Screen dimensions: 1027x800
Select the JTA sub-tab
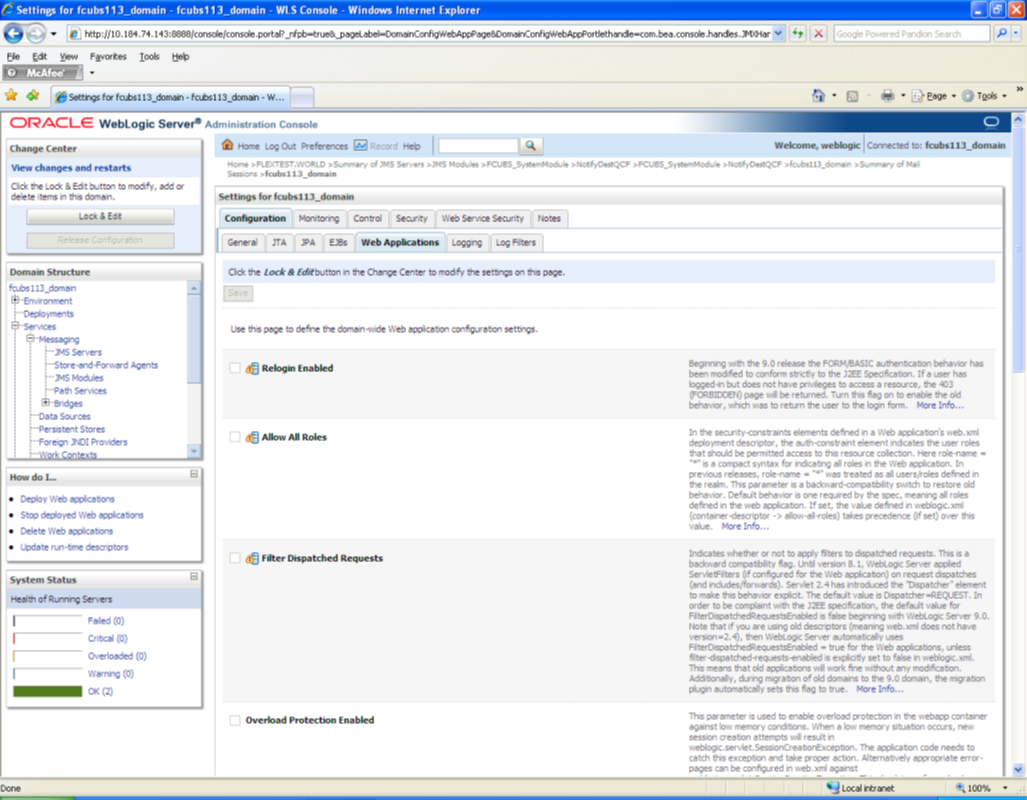(x=279, y=242)
